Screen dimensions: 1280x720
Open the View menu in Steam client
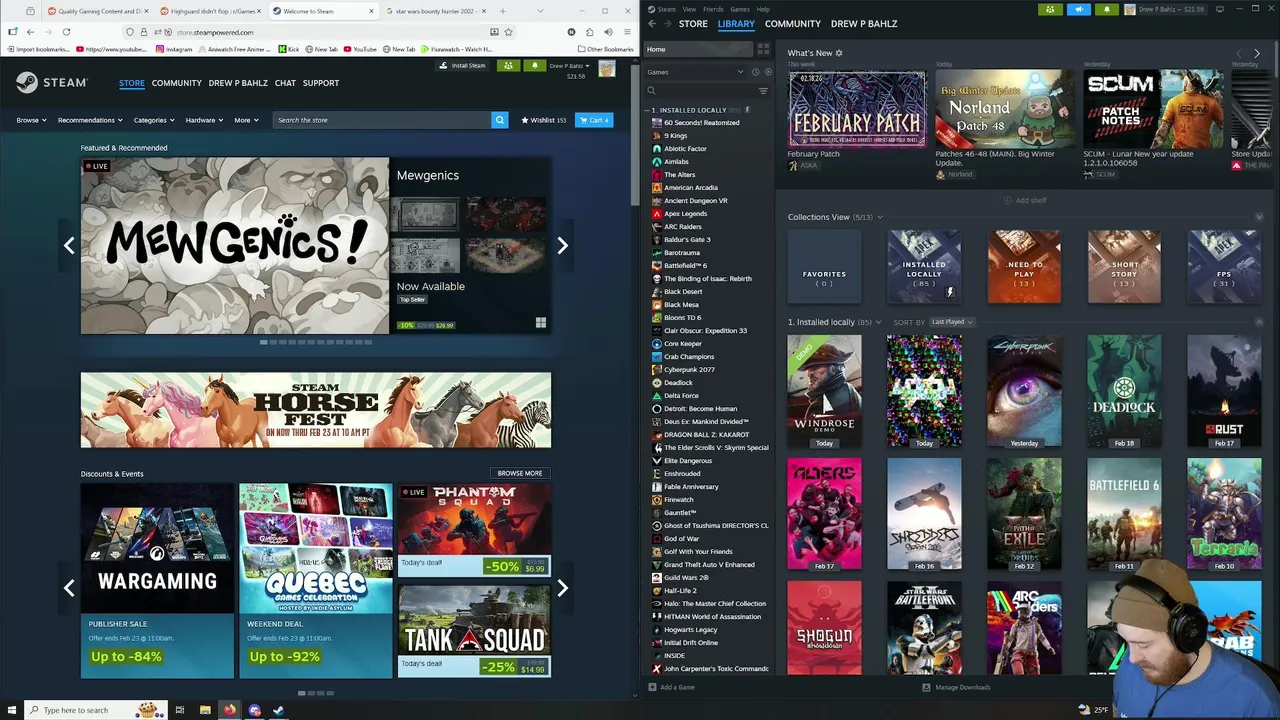(689, 9)
